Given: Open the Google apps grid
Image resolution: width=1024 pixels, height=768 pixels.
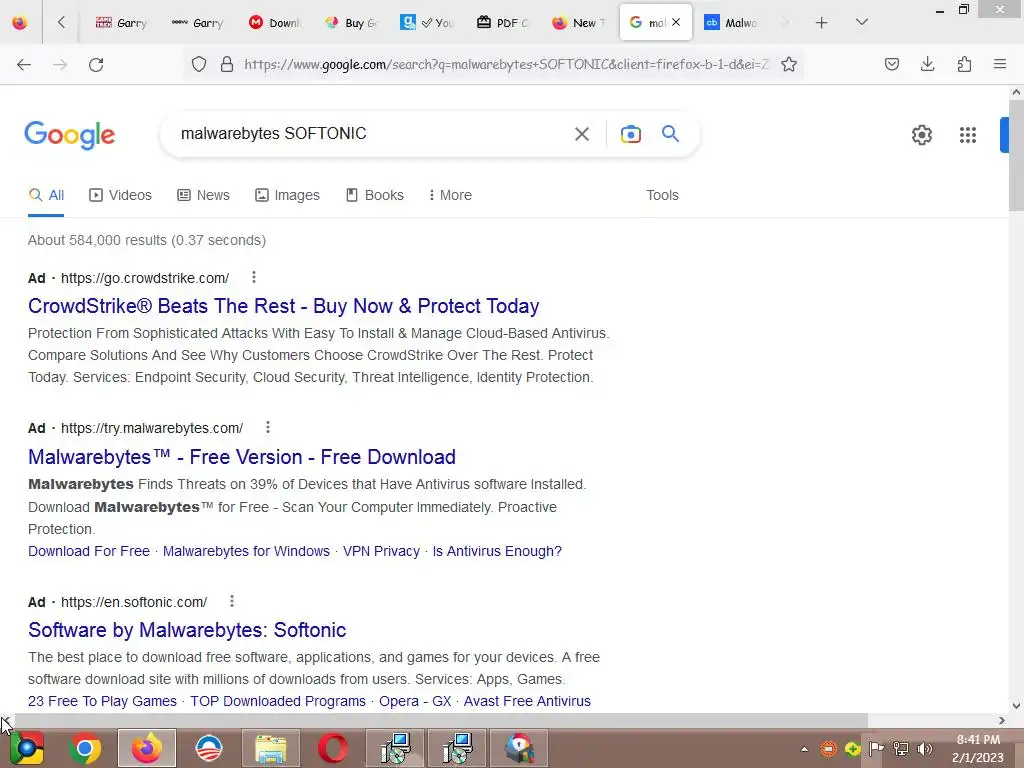Looking at the screenshot, I should (967, 135).
